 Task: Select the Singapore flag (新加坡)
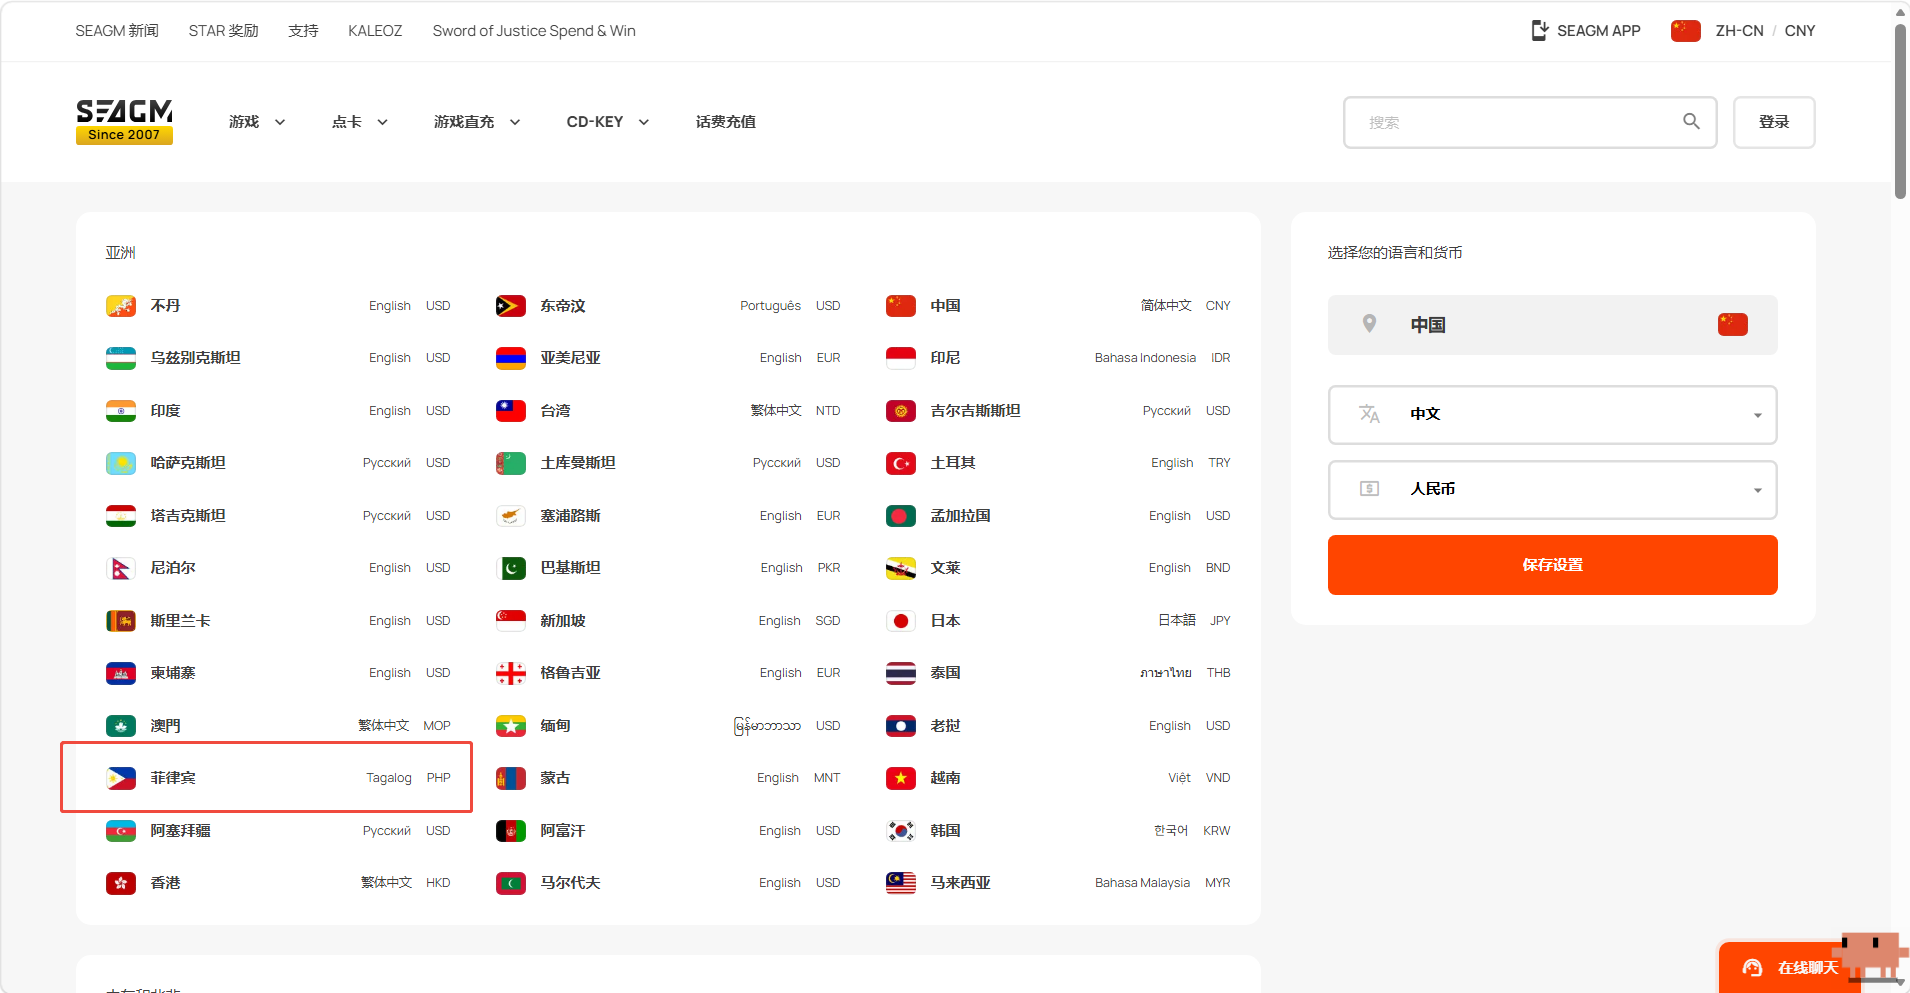[x=511, y=621]
